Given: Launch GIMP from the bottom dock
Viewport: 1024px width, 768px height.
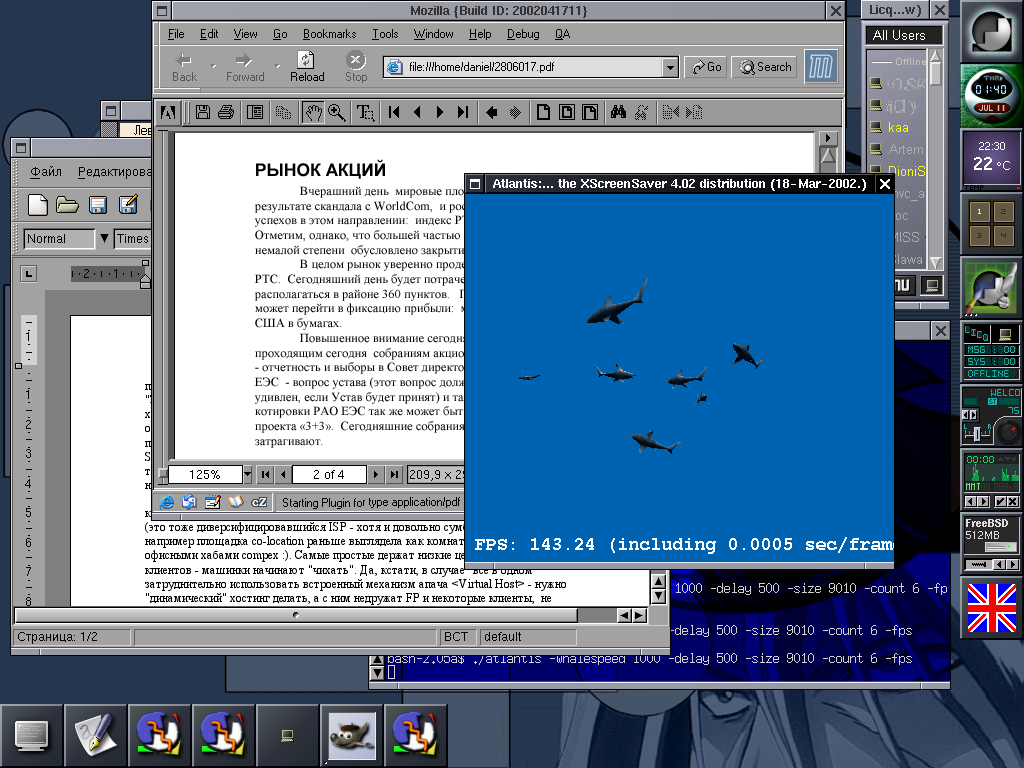Looking at the screenshot, I should tap(352, 735).
